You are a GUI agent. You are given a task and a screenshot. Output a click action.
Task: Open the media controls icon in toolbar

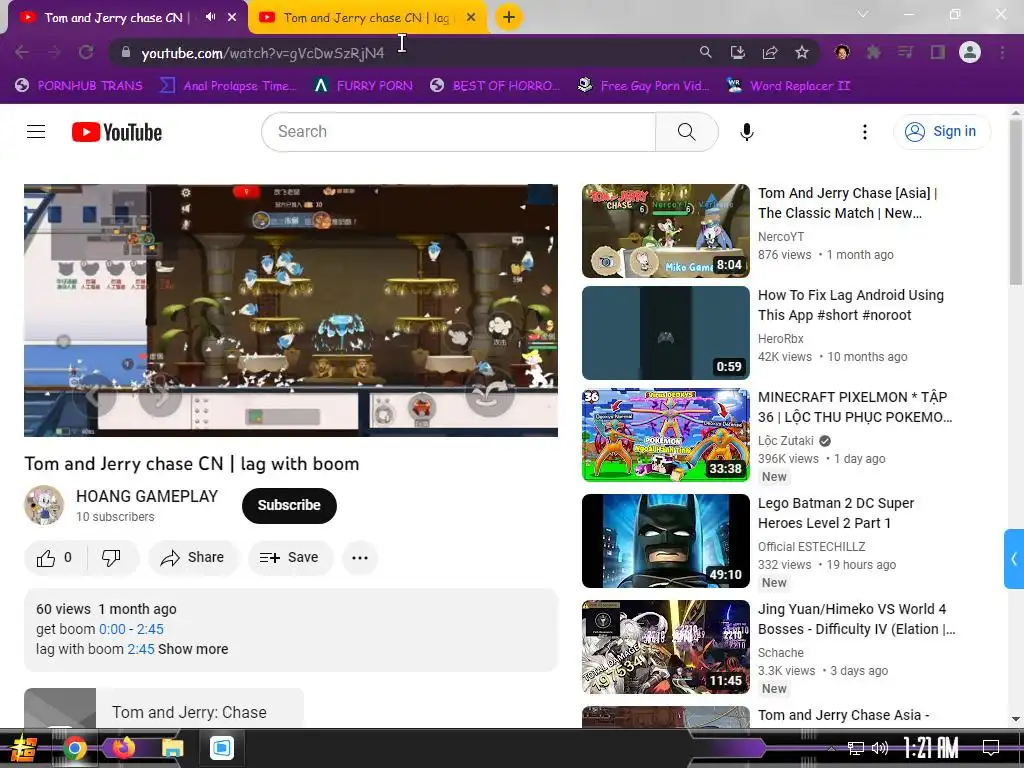point(906,52)
